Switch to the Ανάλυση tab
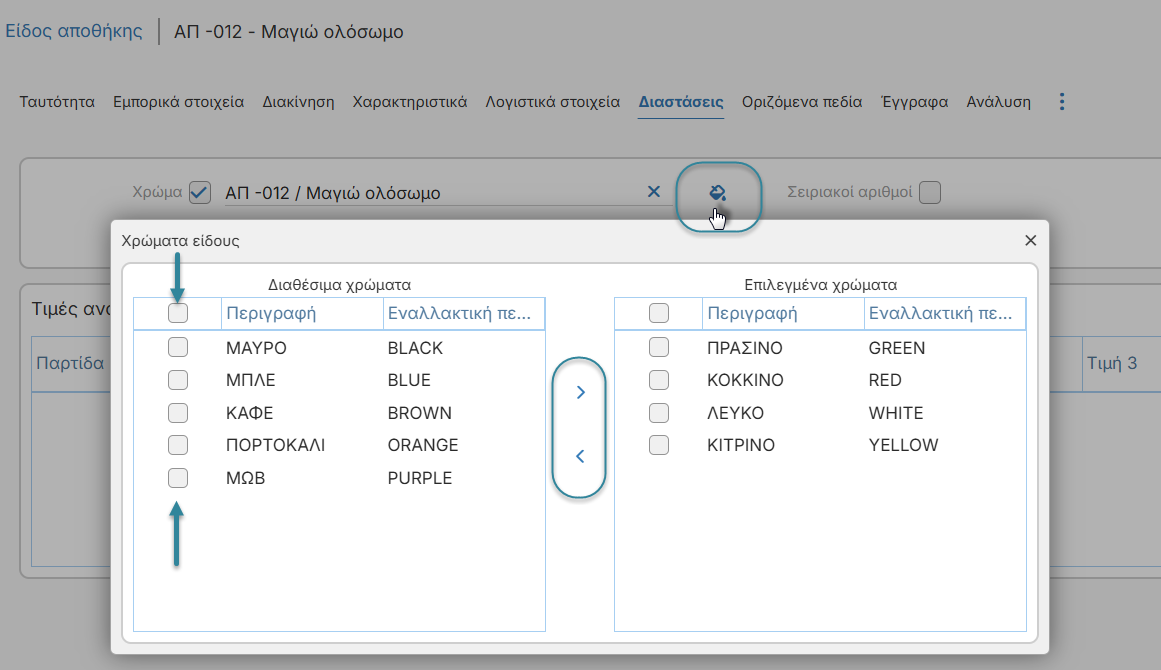 pyautogui.click(x=998, y=102)
